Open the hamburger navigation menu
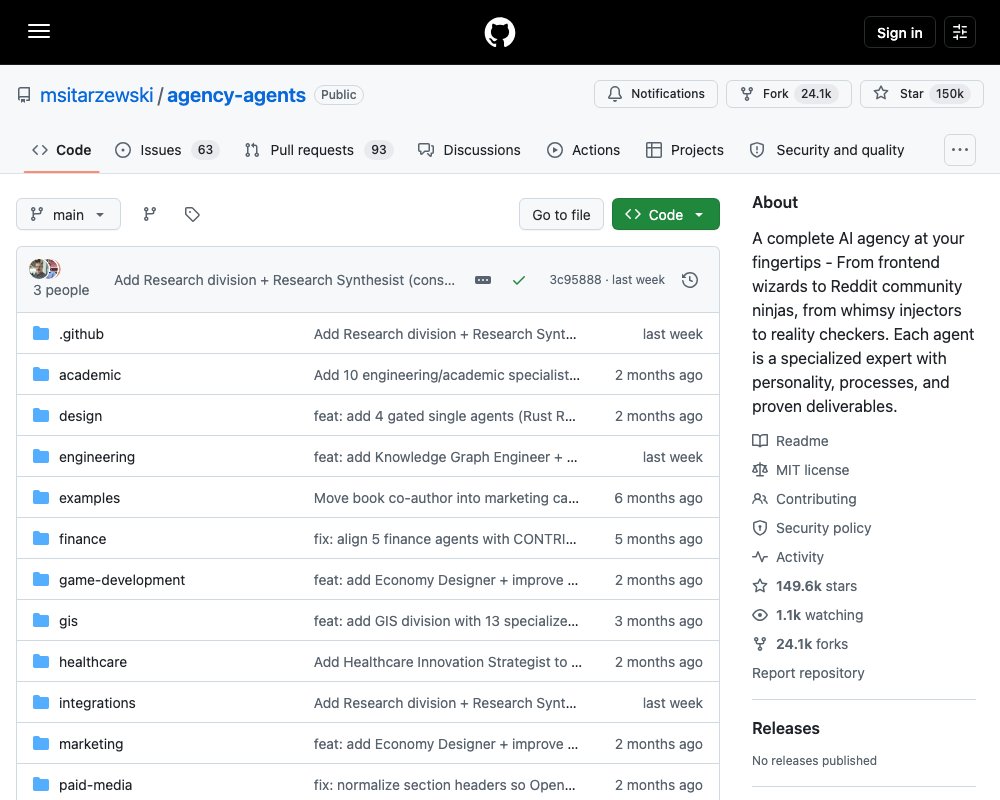The height and width of the screenshot is (800, 1000). tap(39, 31)
